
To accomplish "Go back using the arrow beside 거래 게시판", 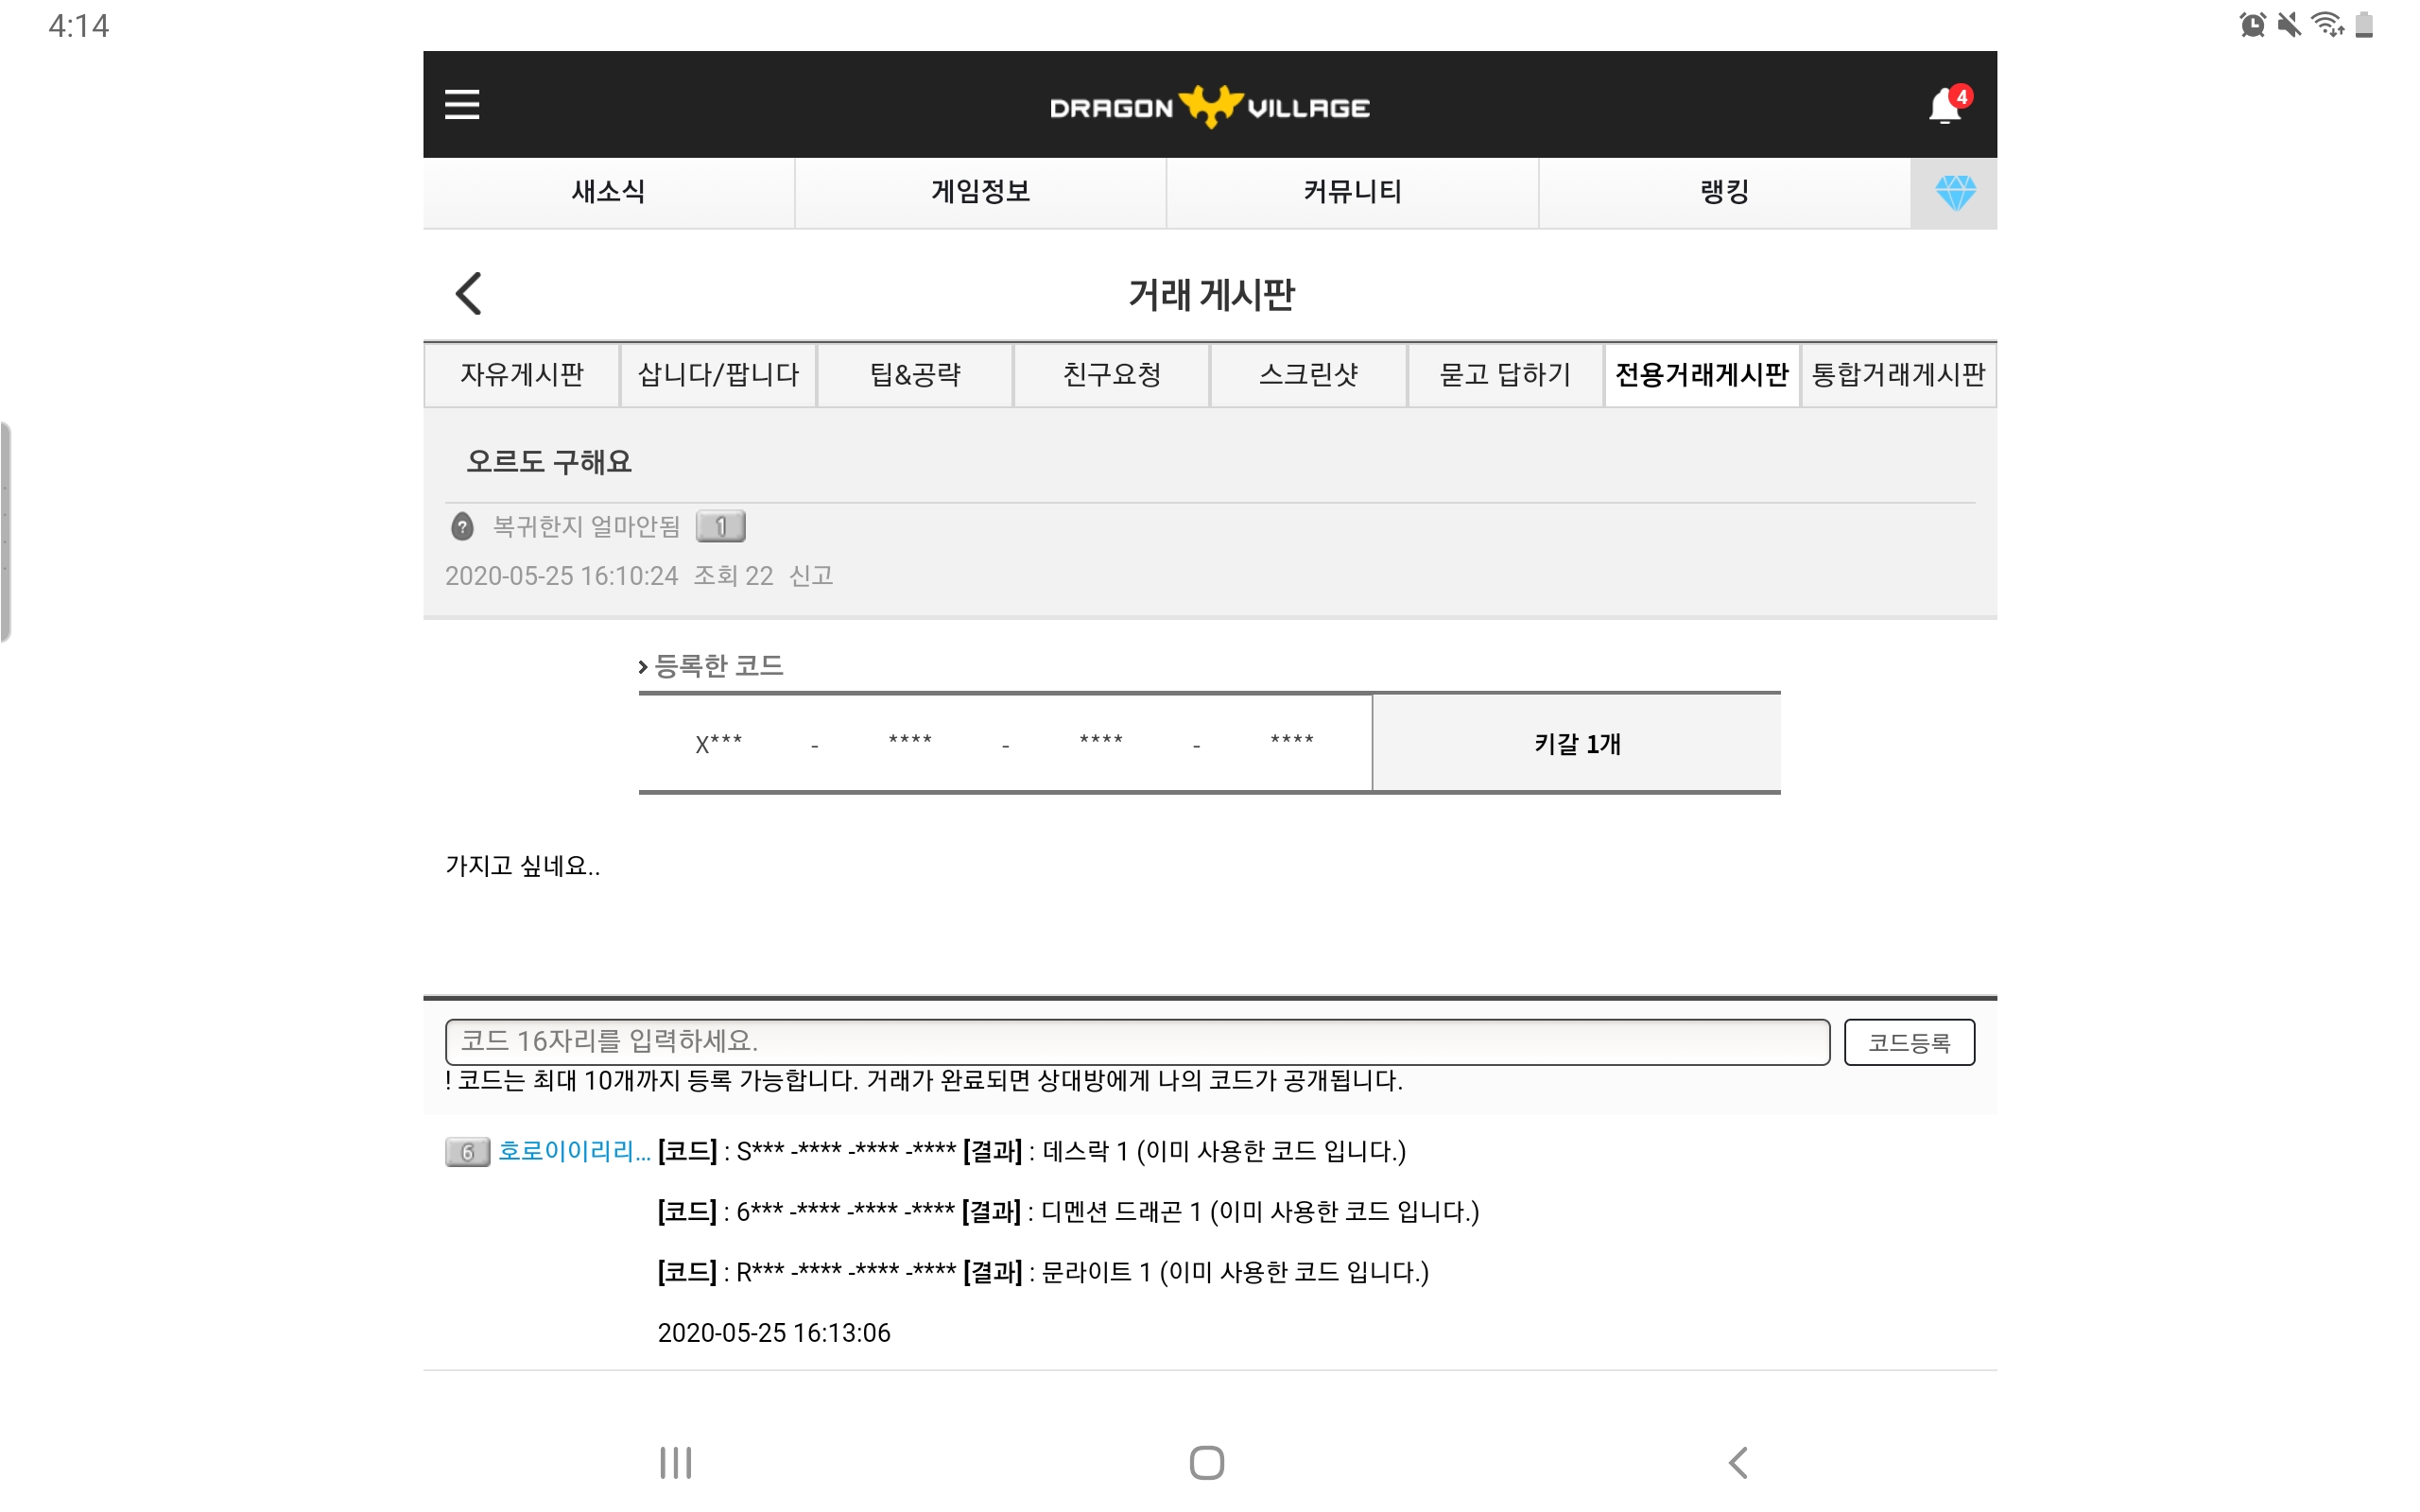I will click(x=469, y=294).
